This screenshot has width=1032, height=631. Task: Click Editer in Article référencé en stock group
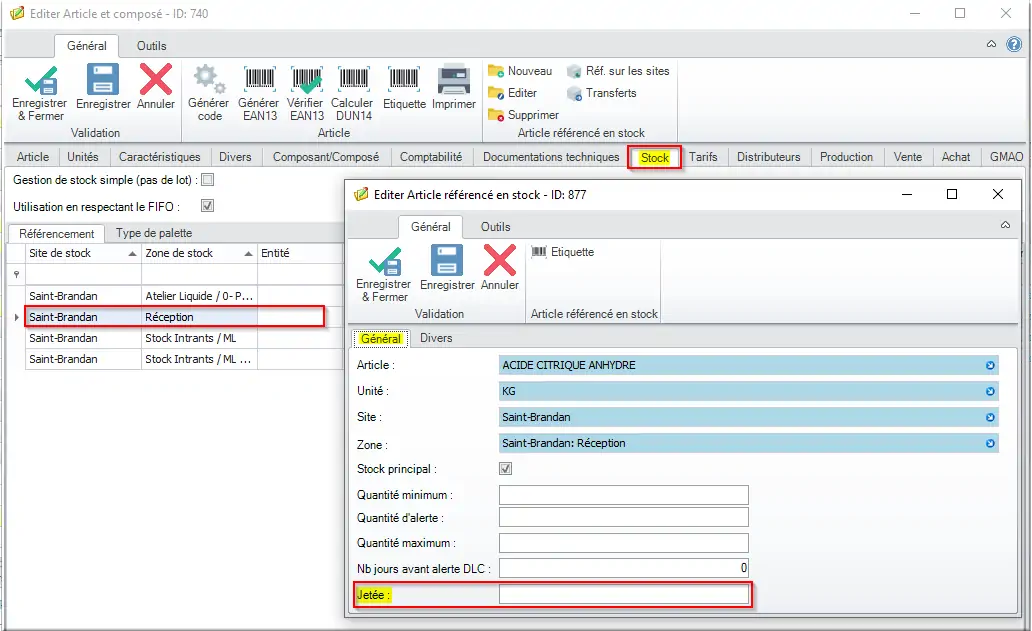(513, 93)
